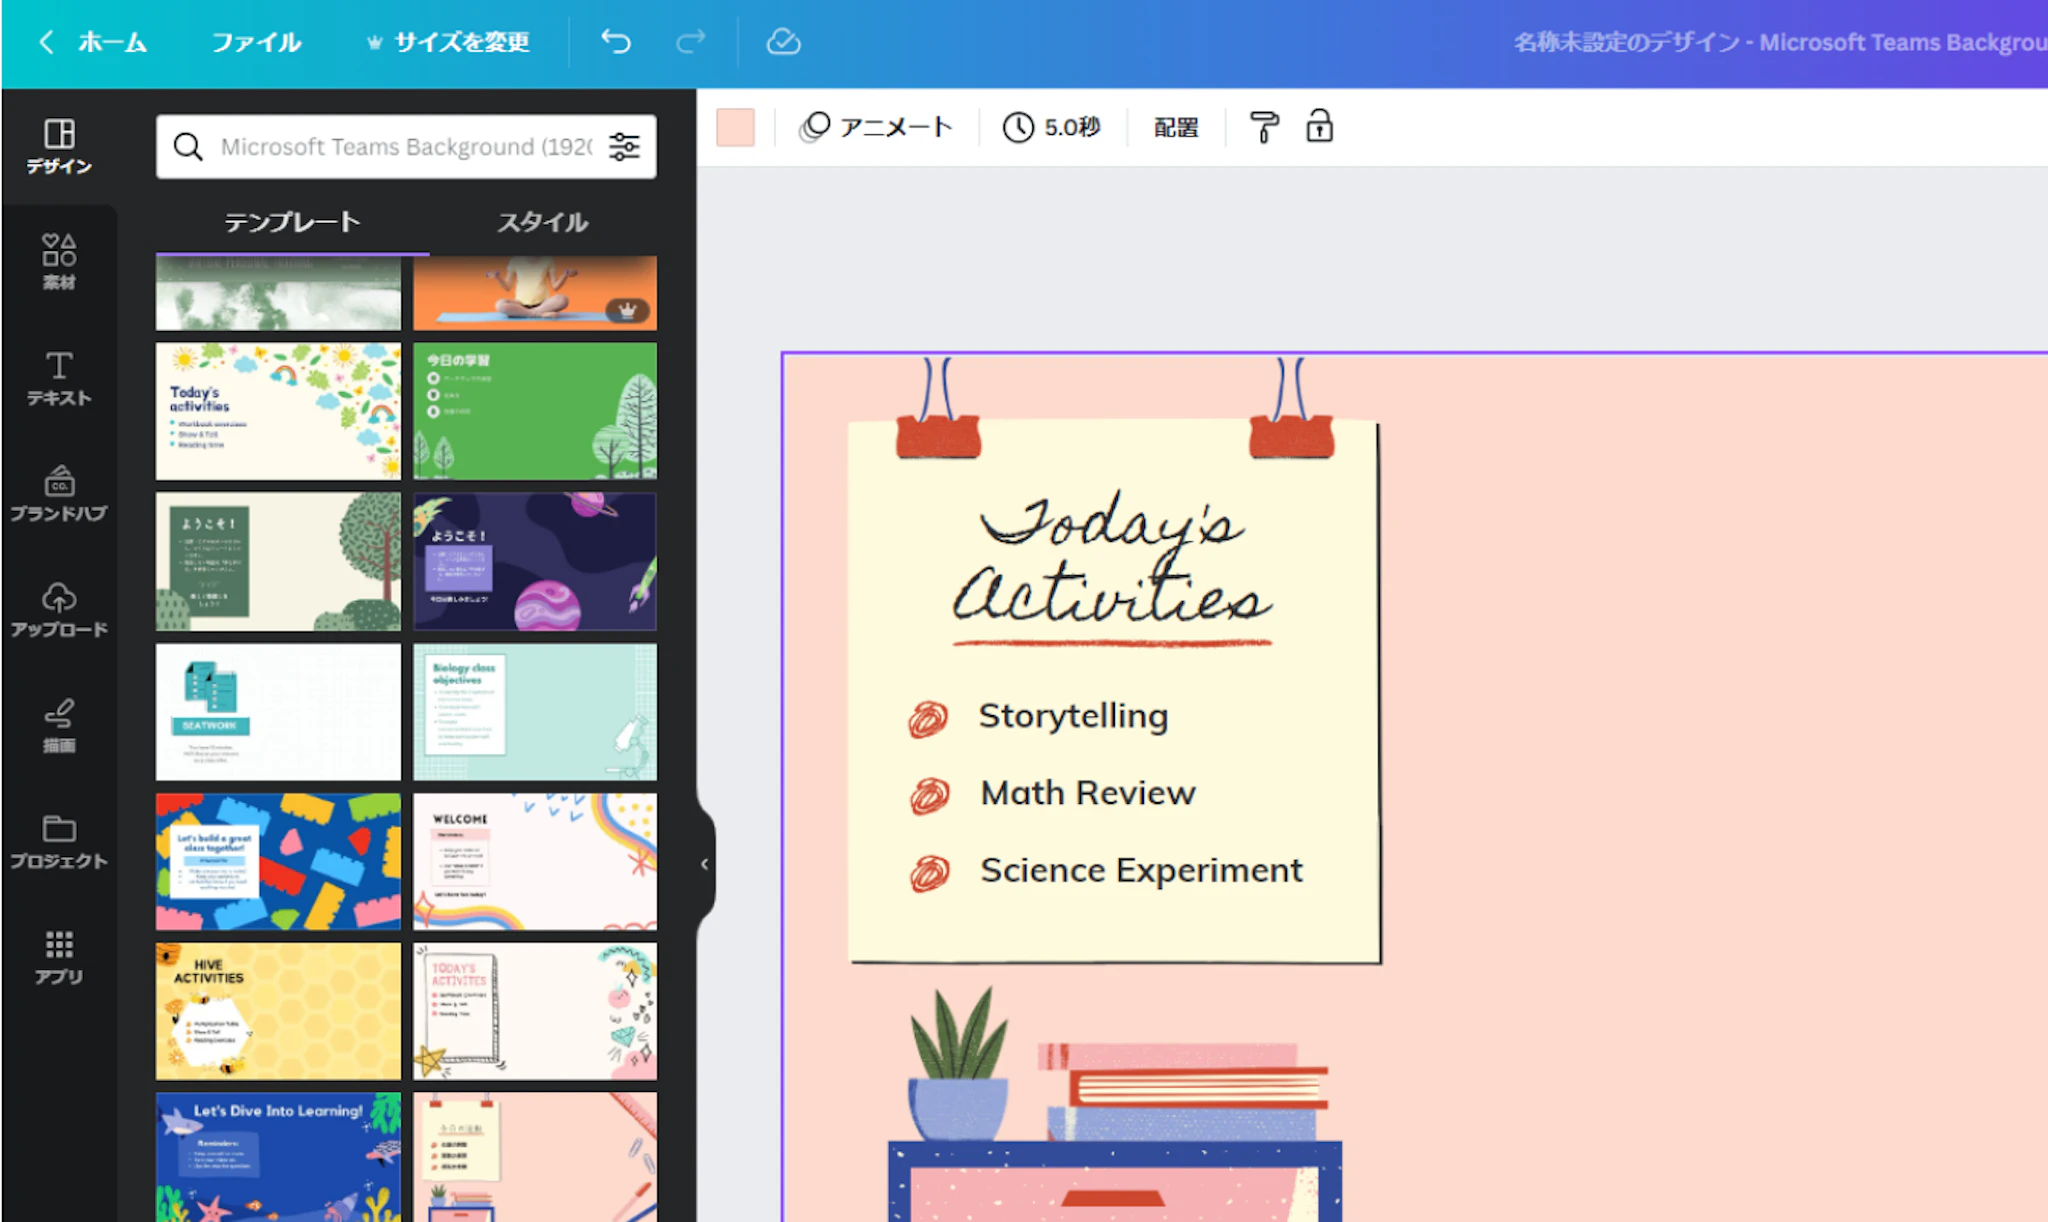Click the サイズを変更 resize button

coord(448,42)
